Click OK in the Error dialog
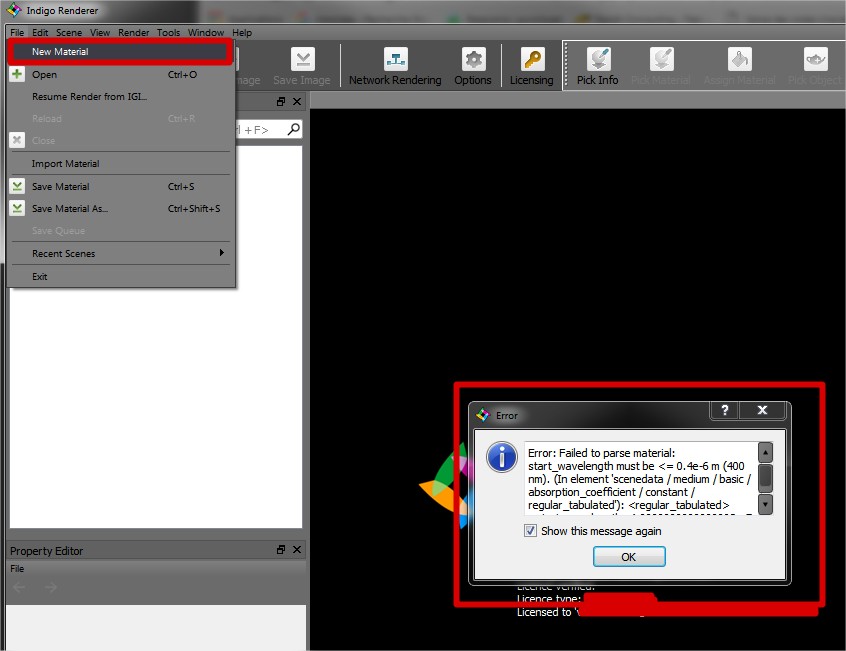846x651 pixels. pyautogui.click(x=629, y=557)
